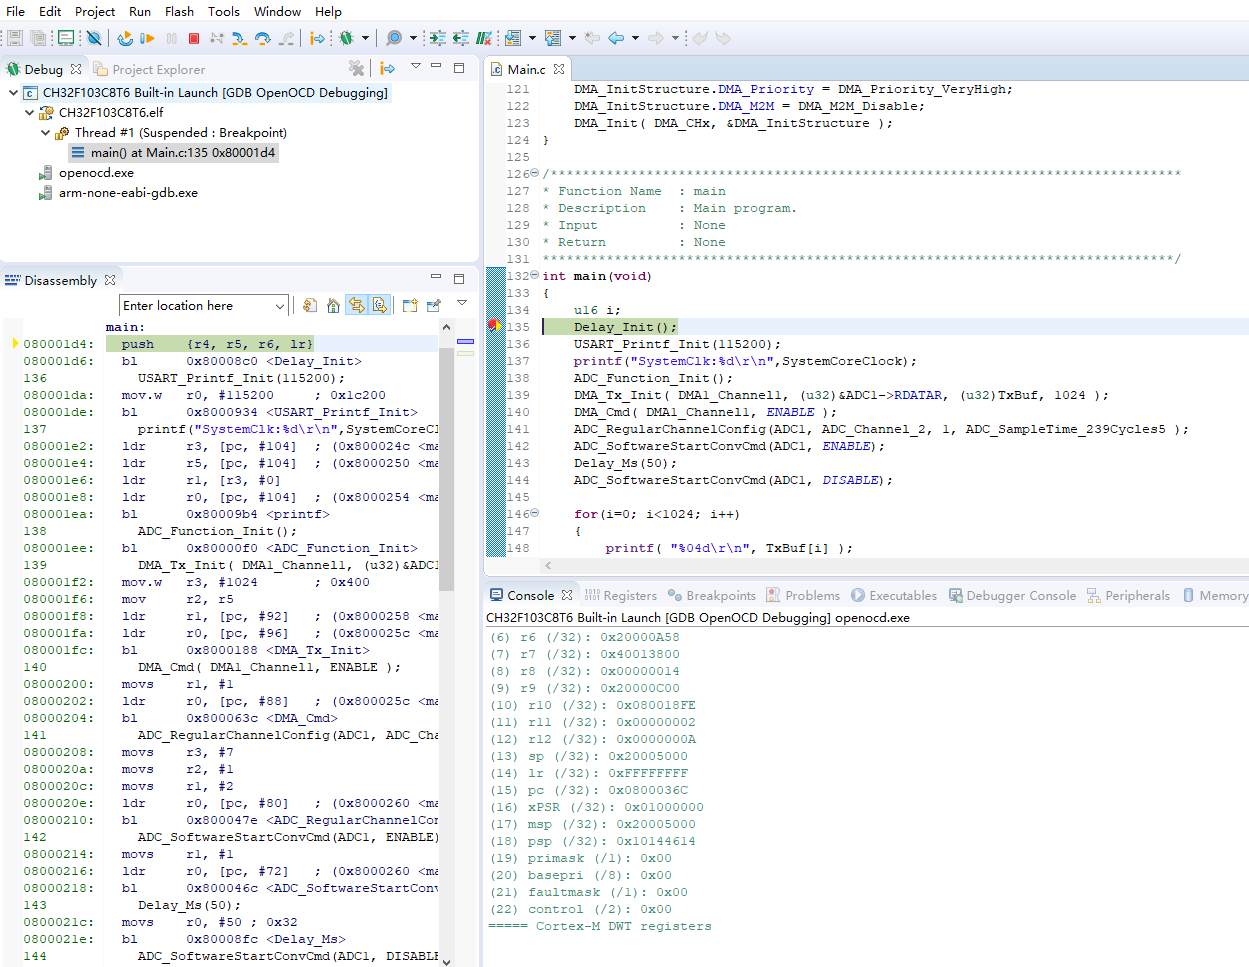1249x967 pixels.
Task: Toggle Show Source in Disassembly view
Action: pyautogui.click(x=380, y=305)
